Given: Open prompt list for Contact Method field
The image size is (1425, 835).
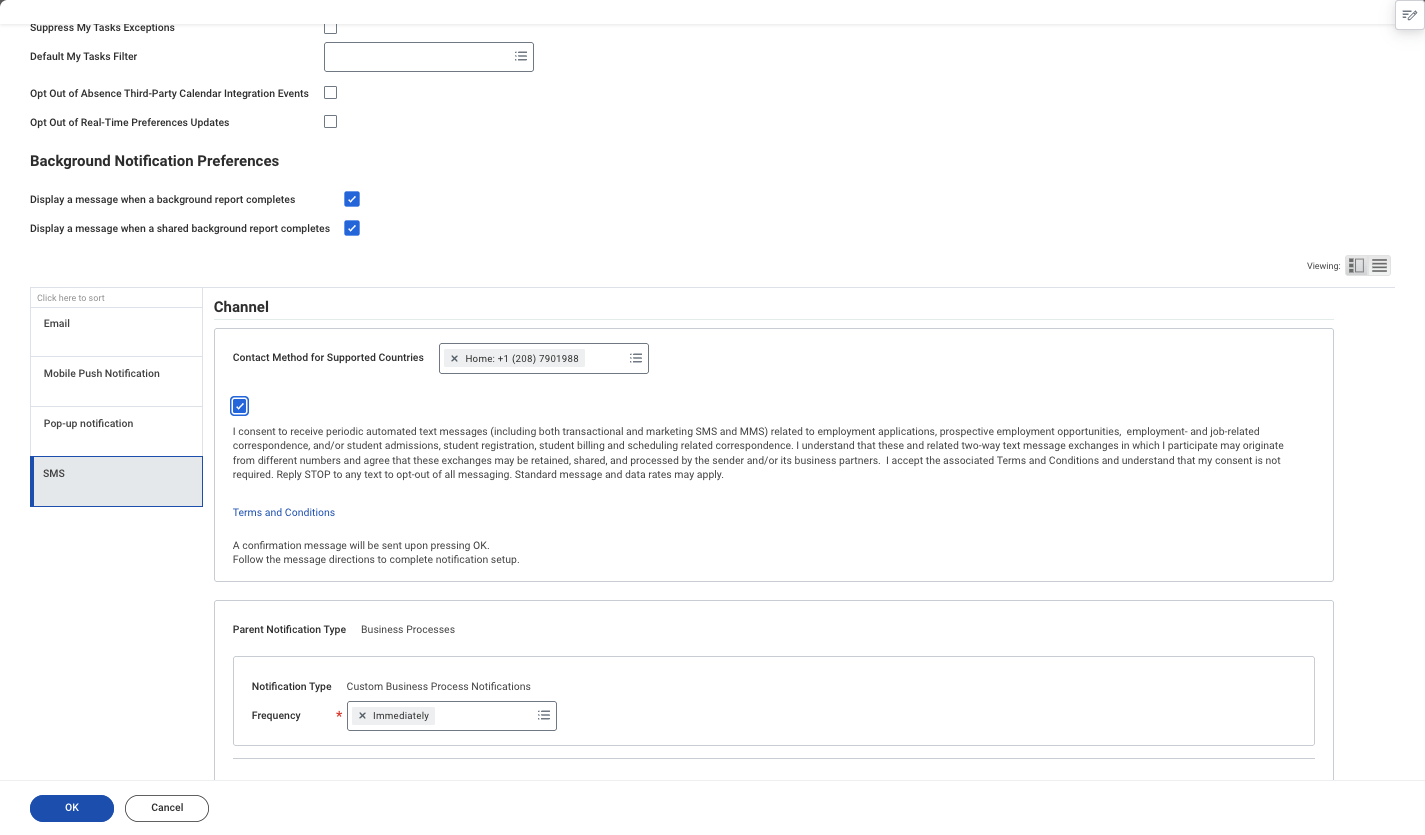Looking at the screenshot, I should tap(636, 358).
